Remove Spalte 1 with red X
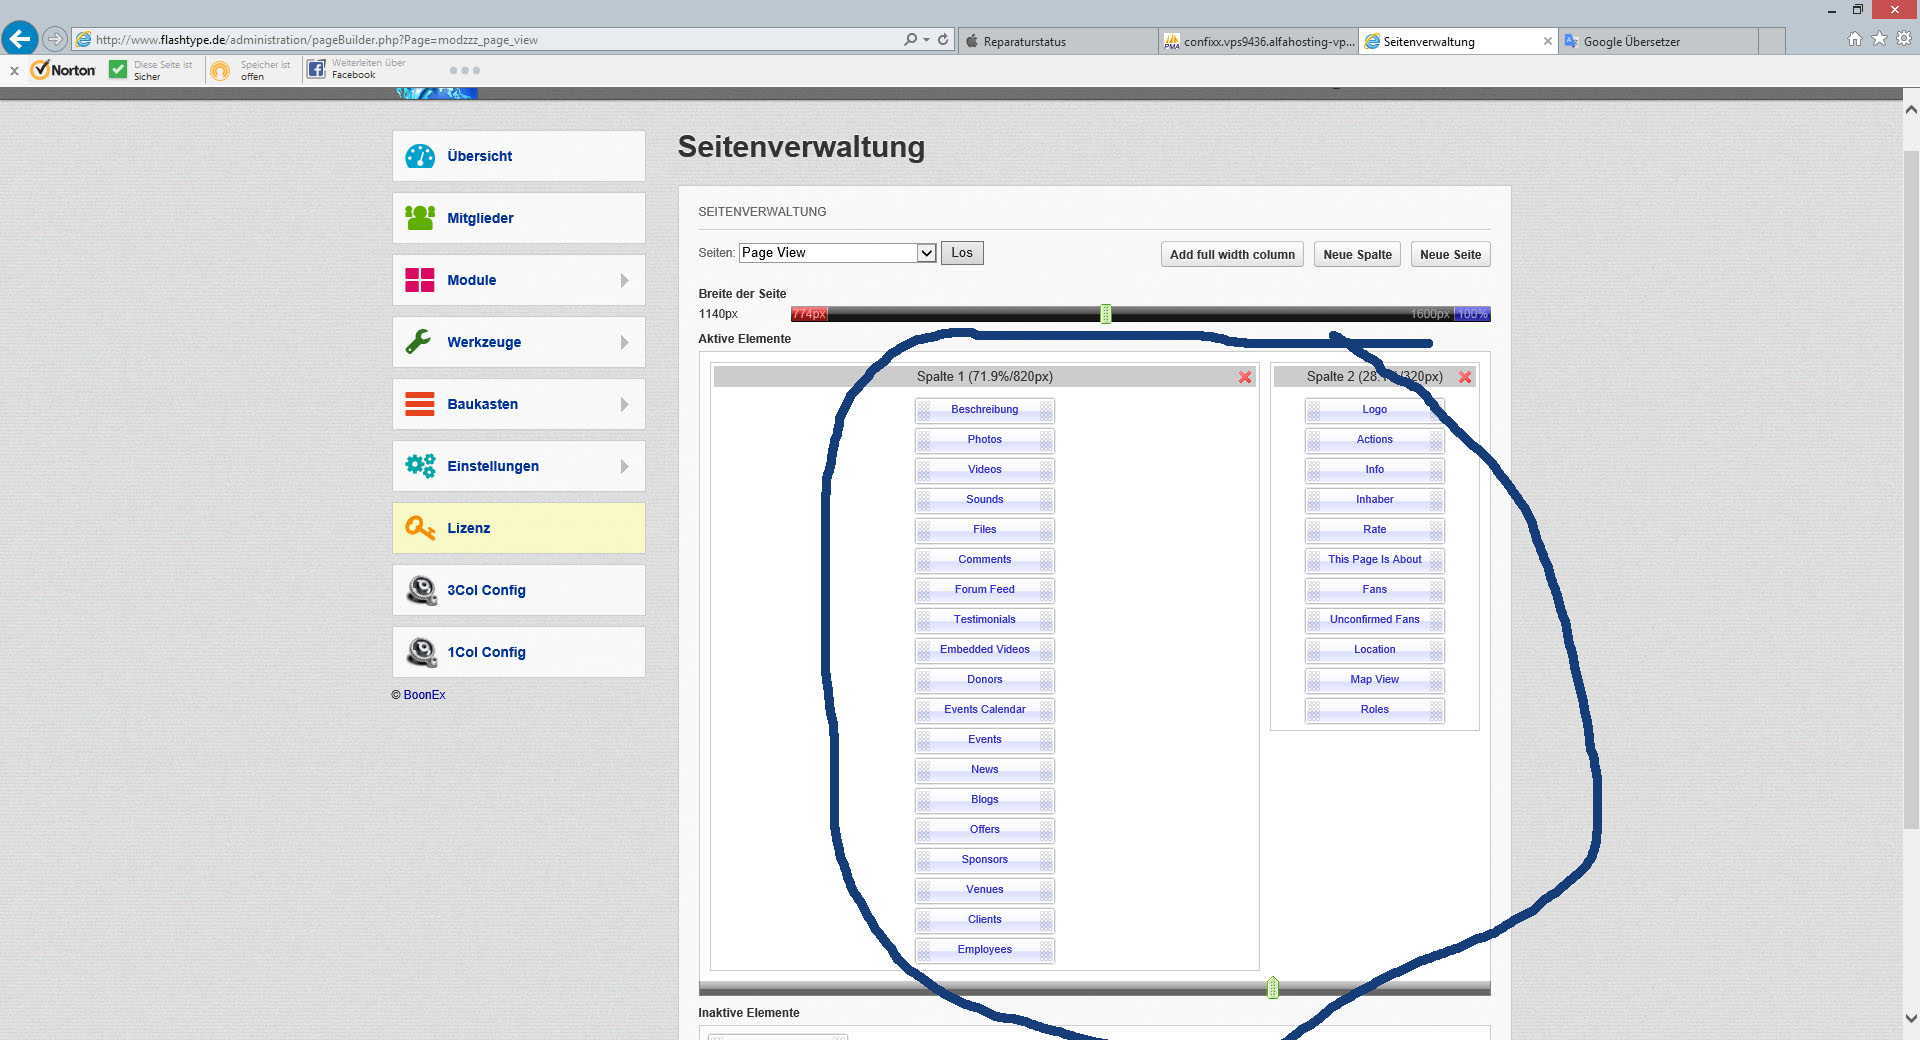This screenshot has width=1920, height=1040. 1245,377
